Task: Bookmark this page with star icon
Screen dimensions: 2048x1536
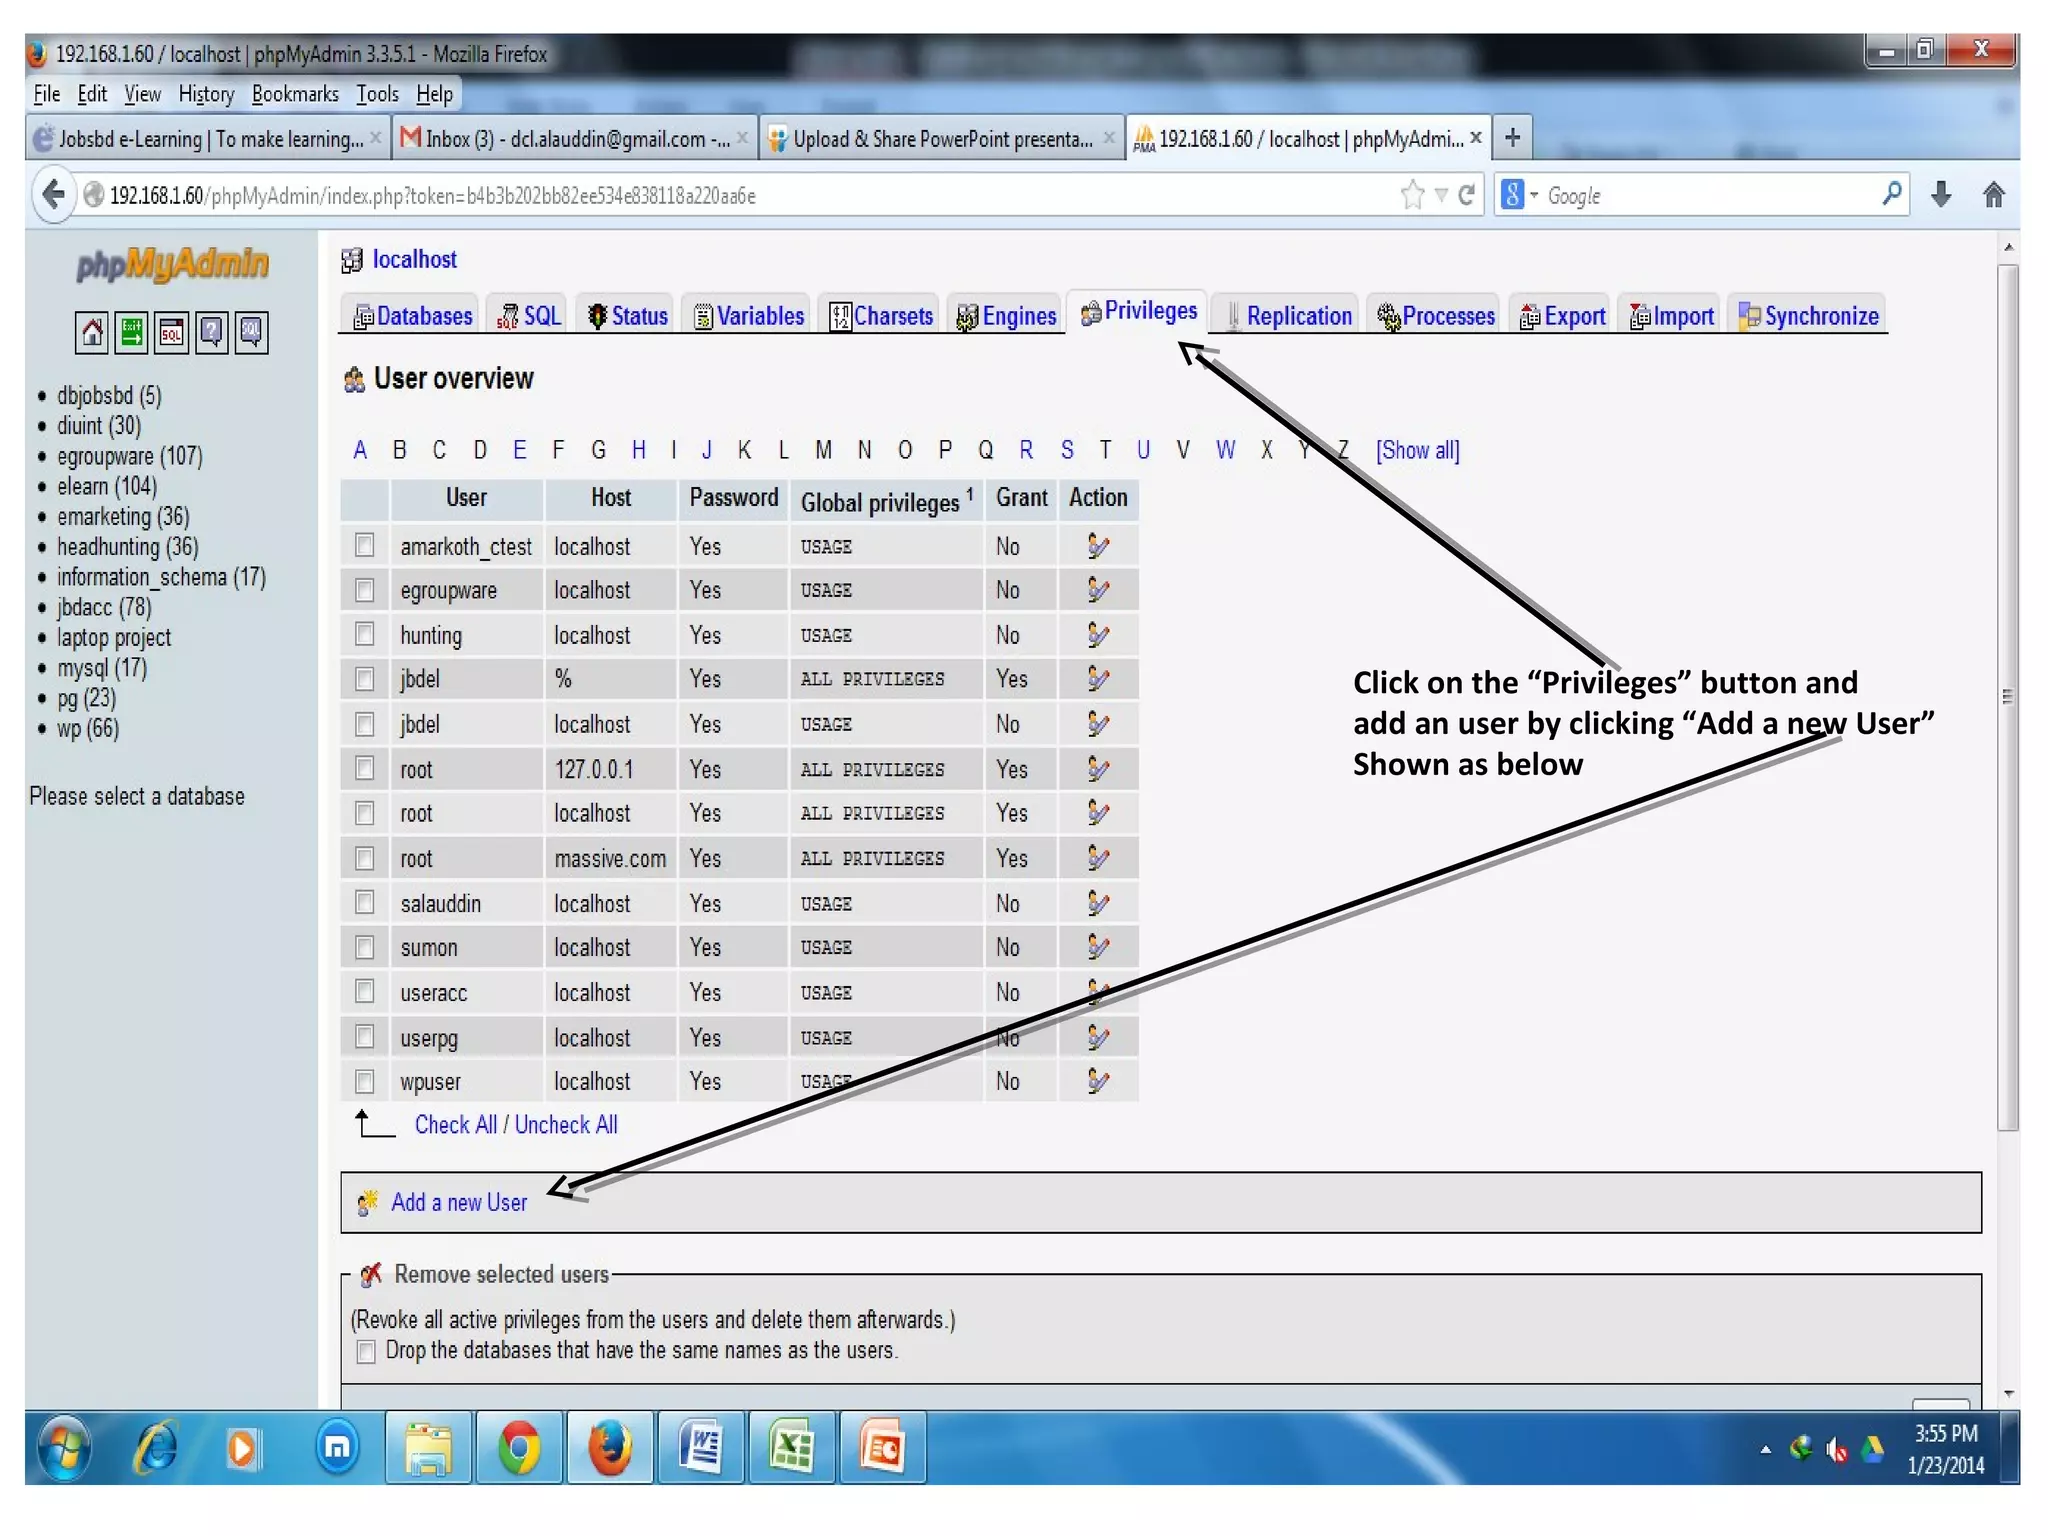Action: [1412, 195]
